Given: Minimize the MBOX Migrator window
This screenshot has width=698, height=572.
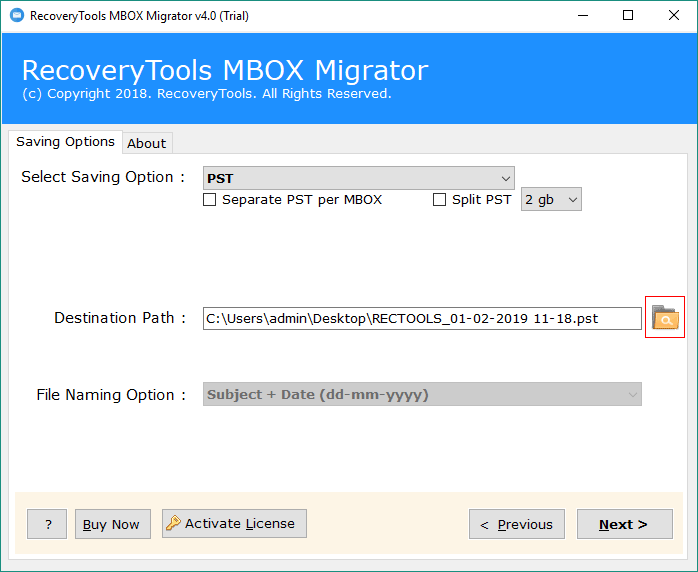Looking at the screenshot, I should (x=583, y=16).
